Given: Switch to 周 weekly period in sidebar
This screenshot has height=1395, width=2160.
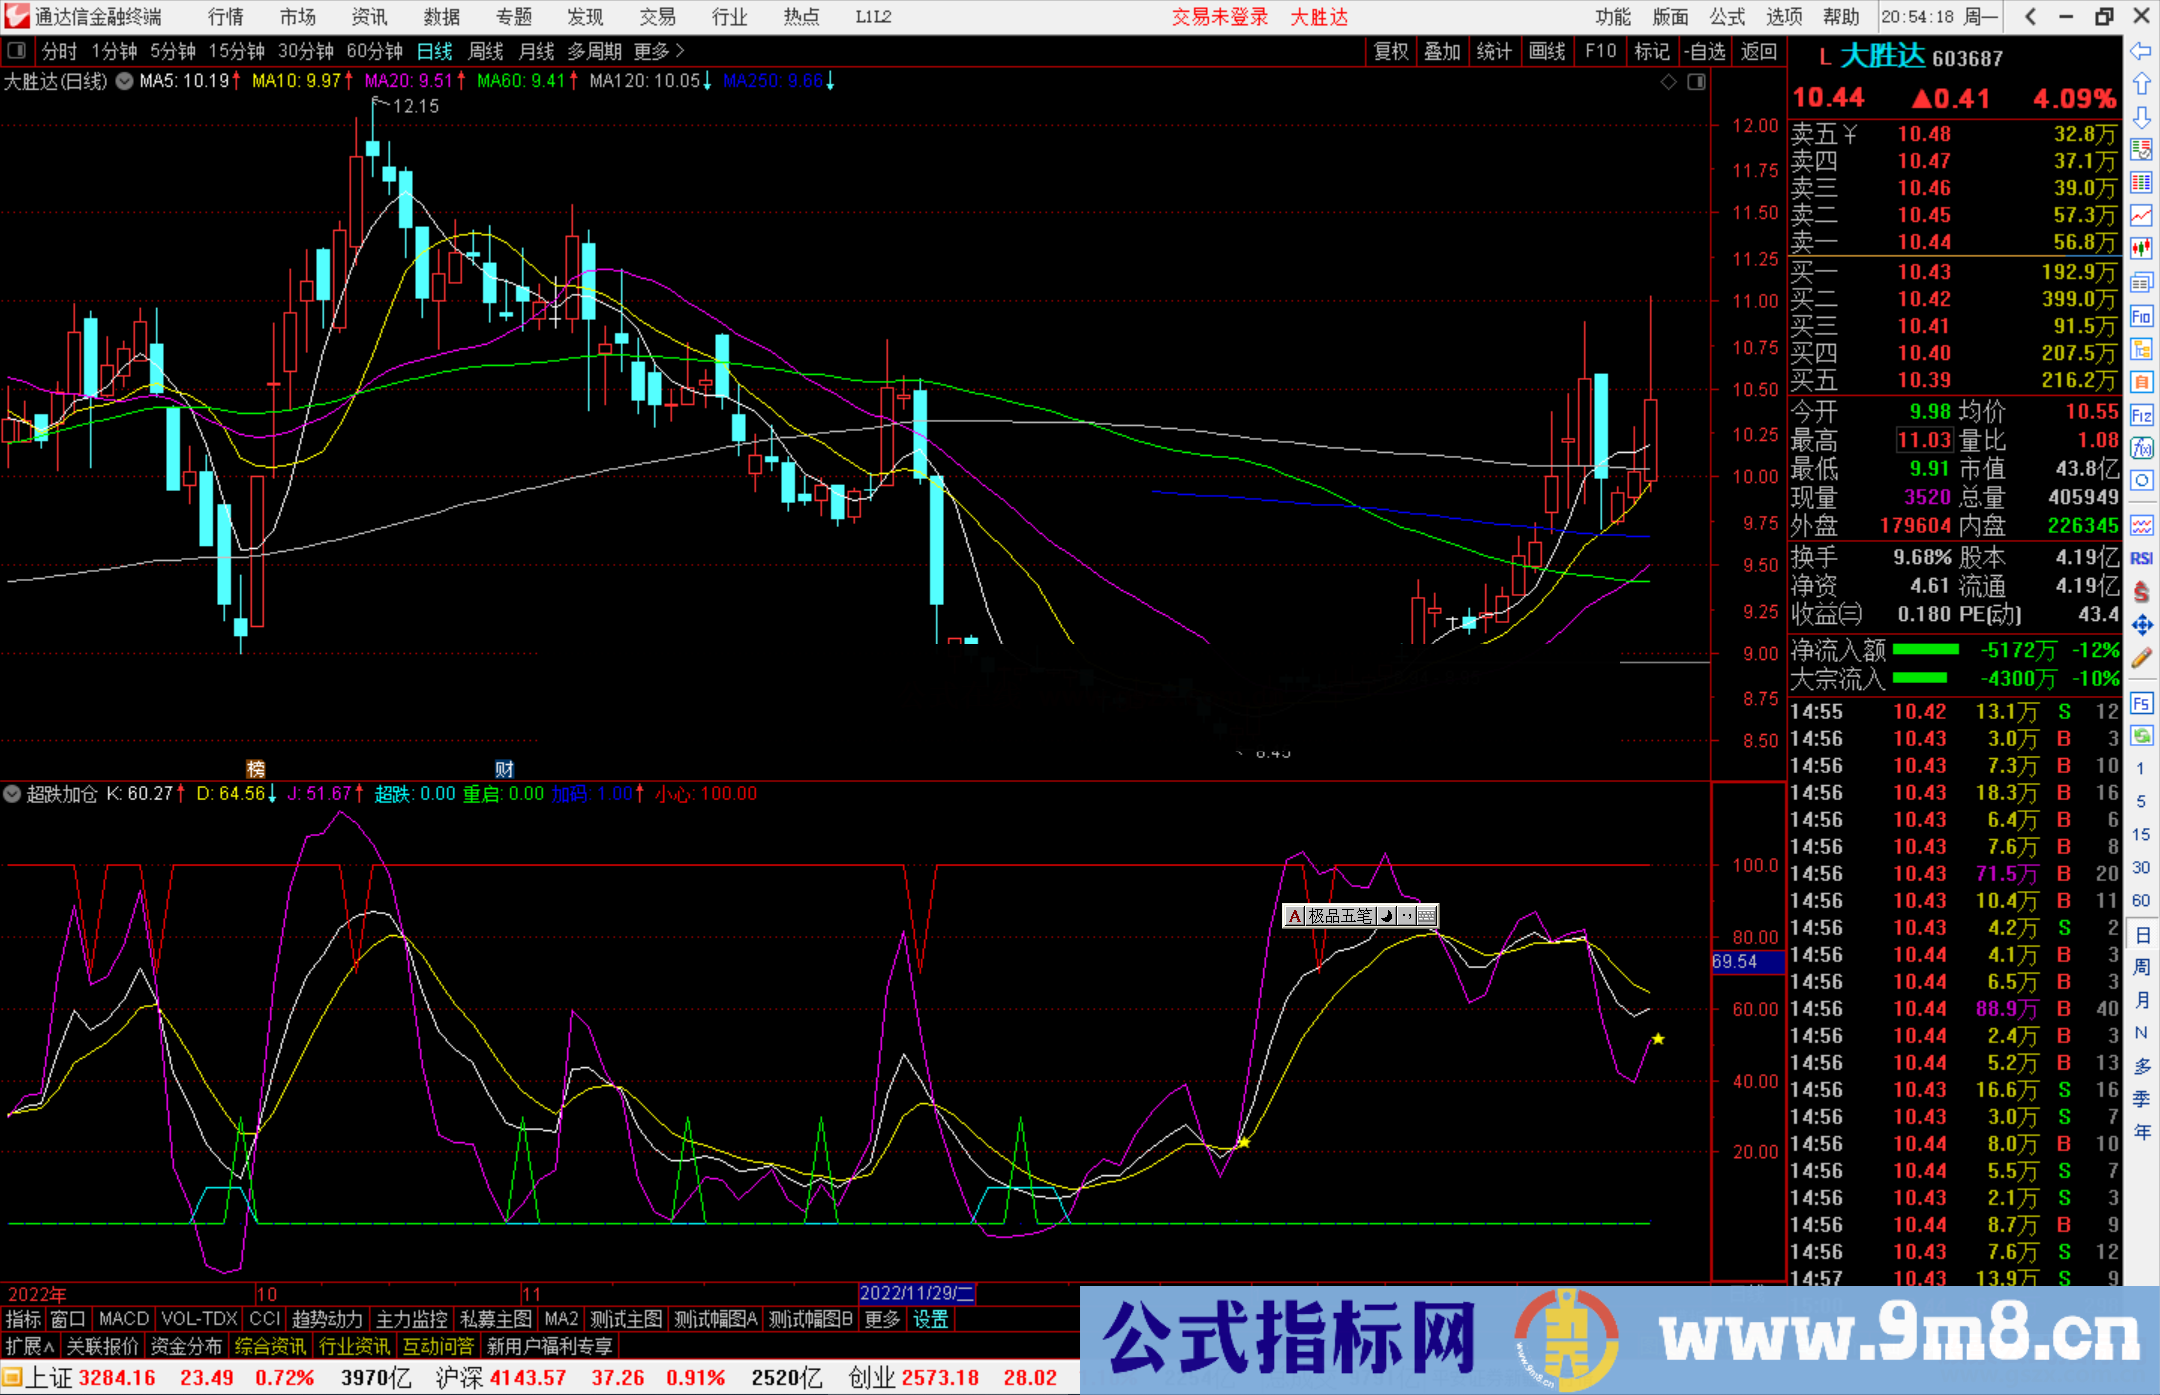Looking at the screenshot, I should [x=2142, y=968].
